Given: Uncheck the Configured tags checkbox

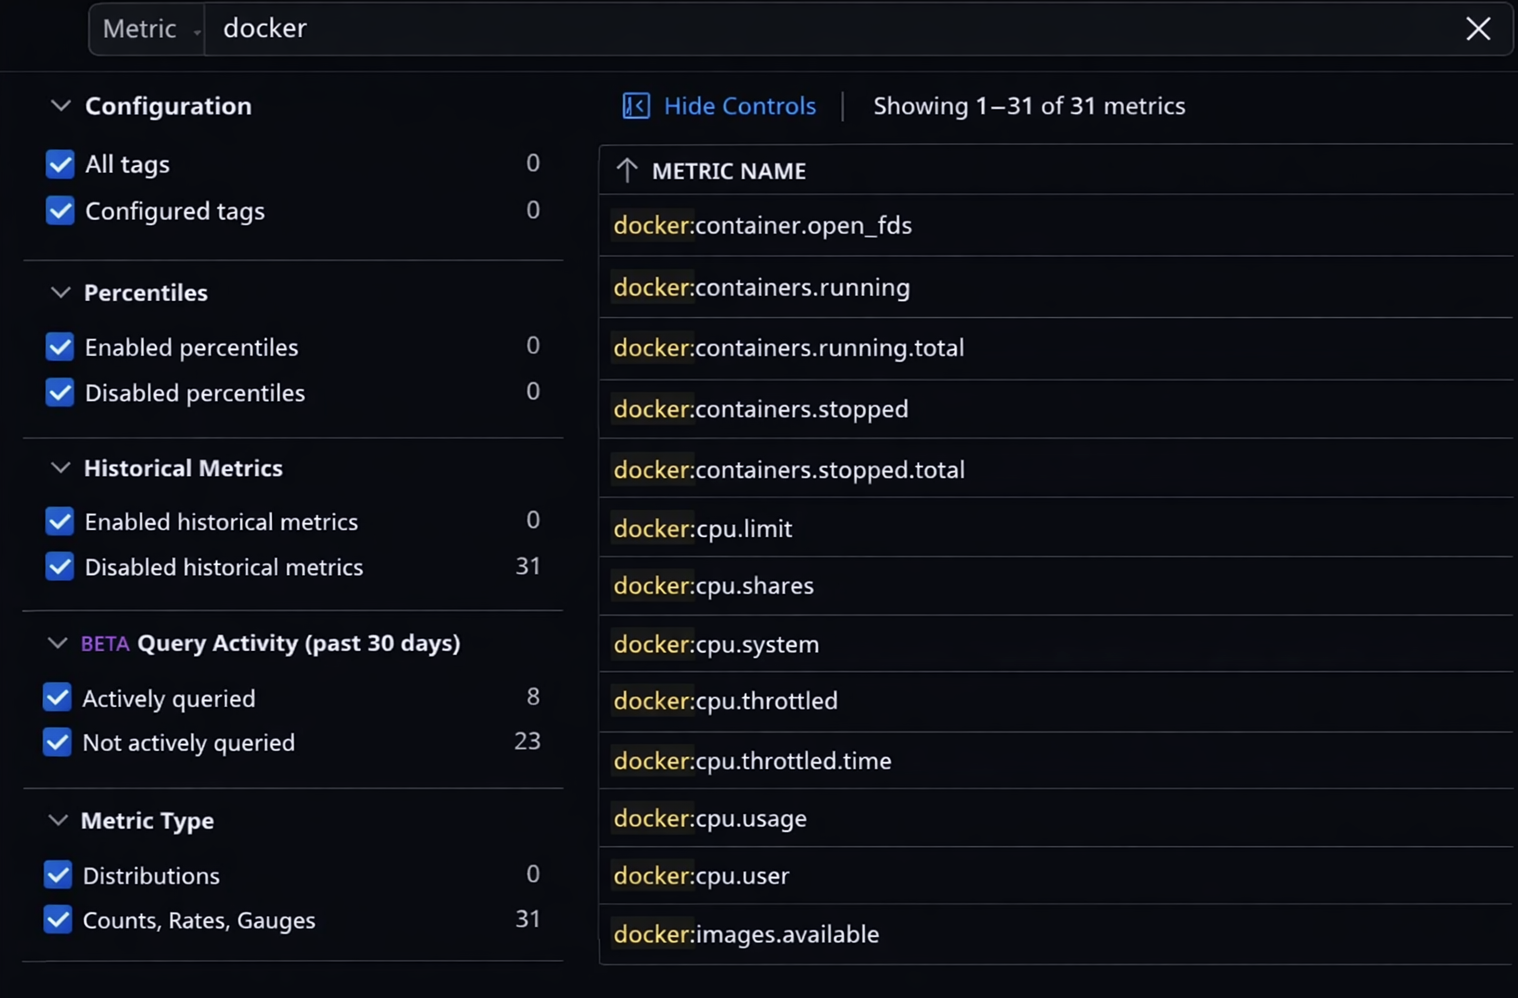Looking at the screenshot, I should [x=60, y=211].
